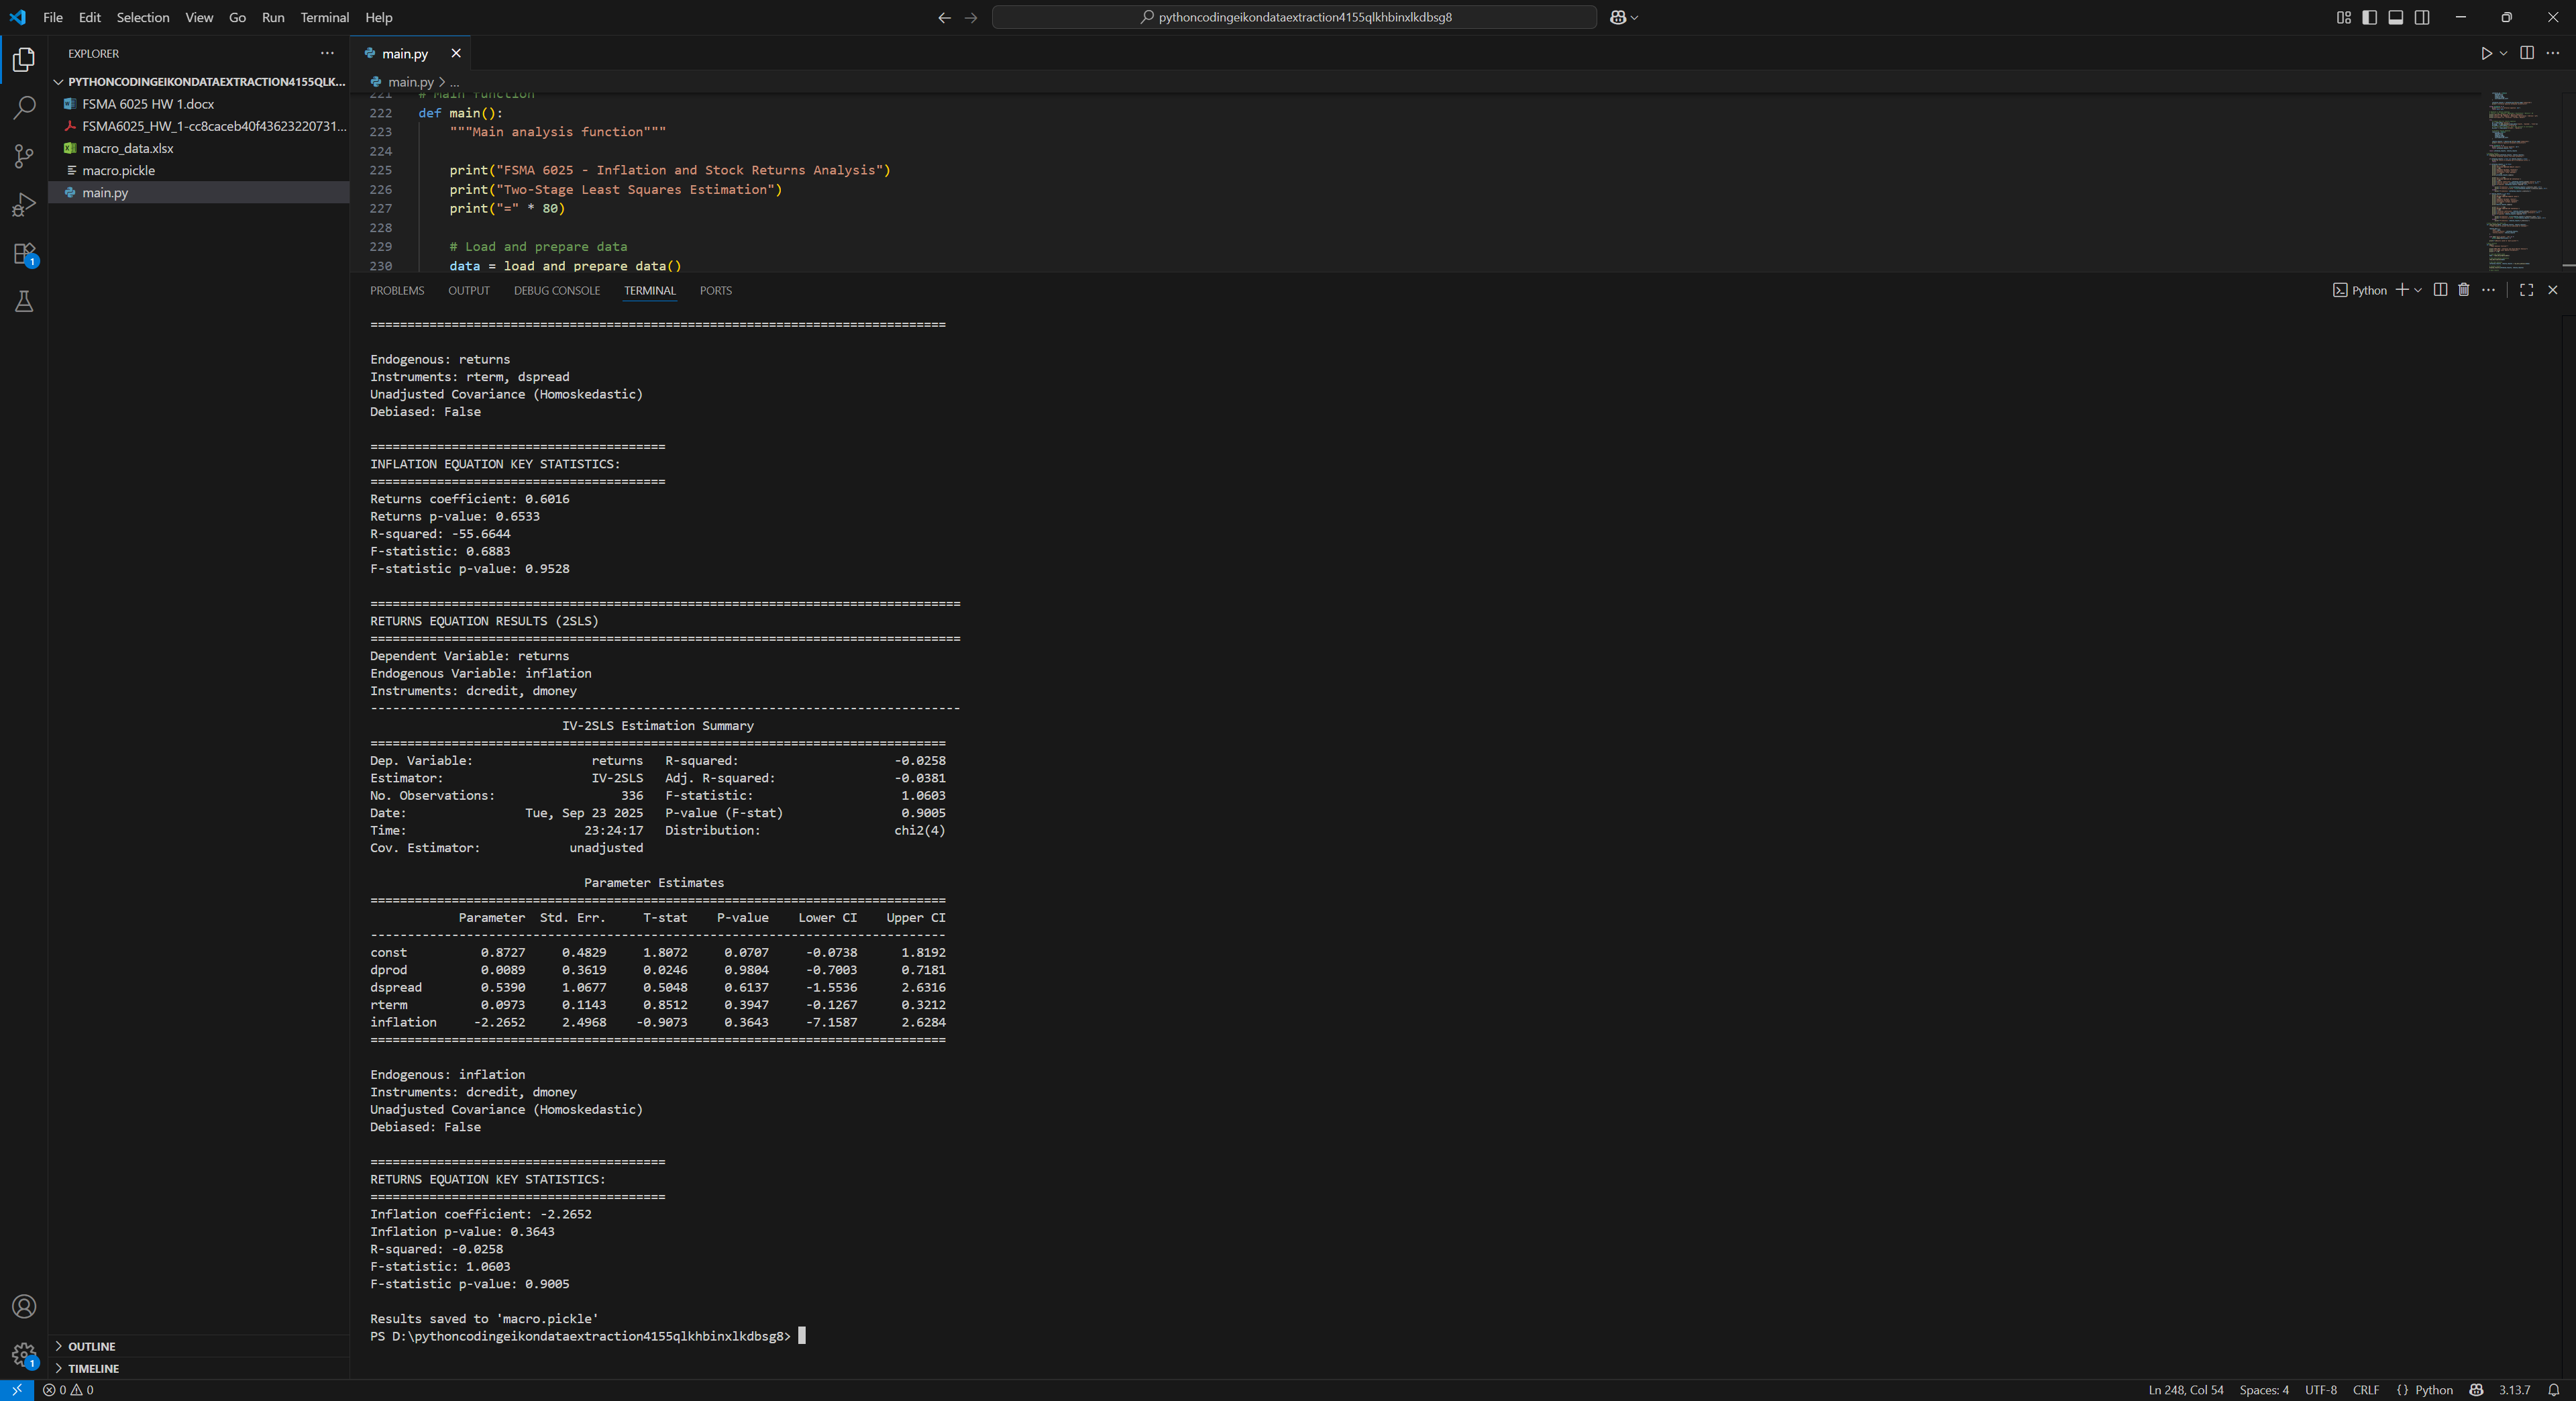Switch to the OUTPUT tab
The height and width of the screenshot is (1401, 2576).
click(x=469, y=291)
